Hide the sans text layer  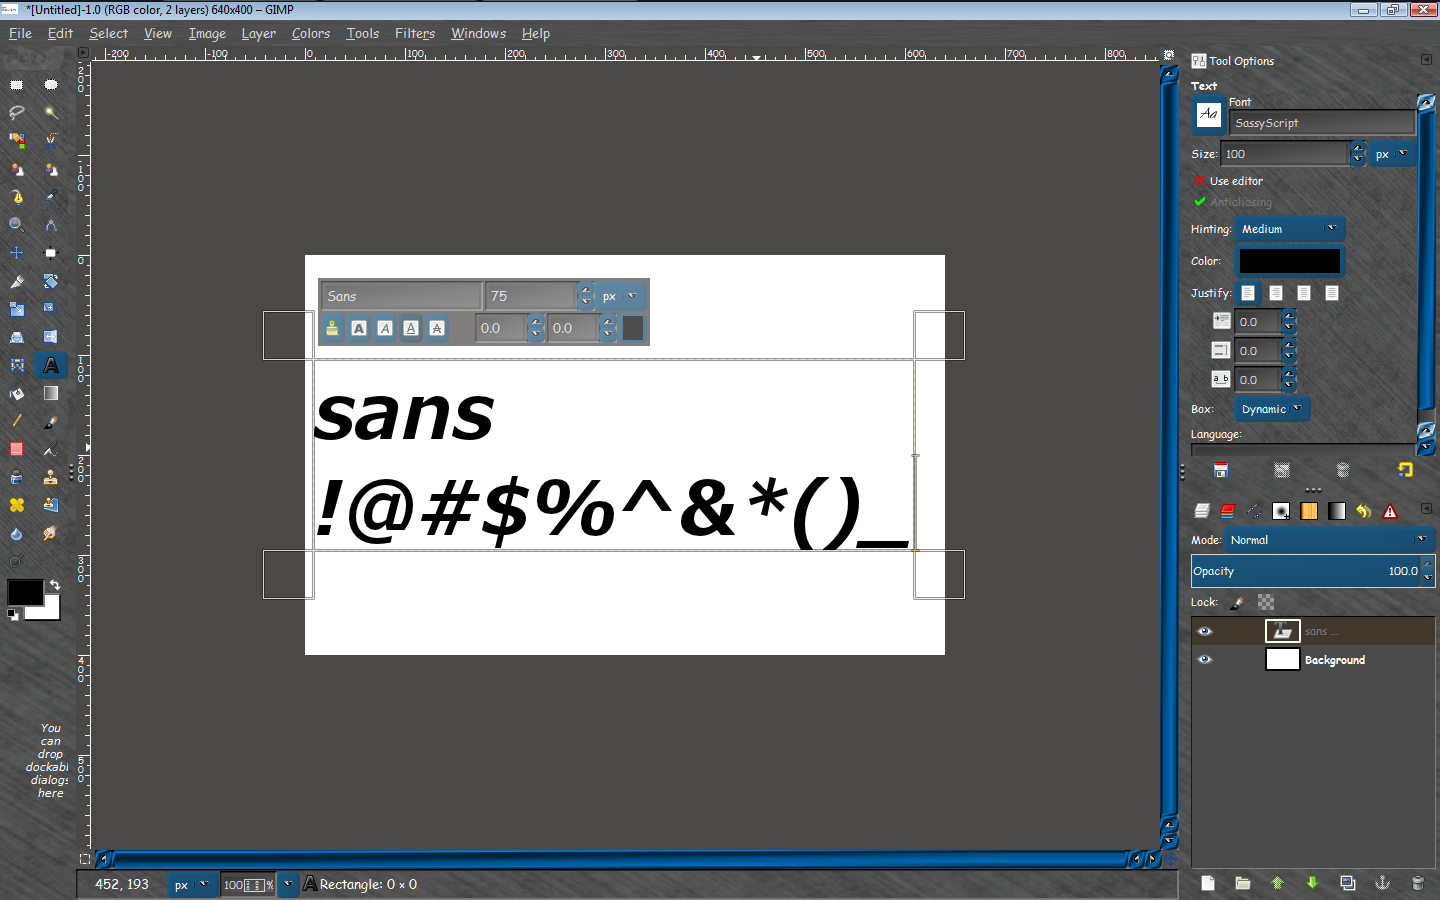[1204, 631]
